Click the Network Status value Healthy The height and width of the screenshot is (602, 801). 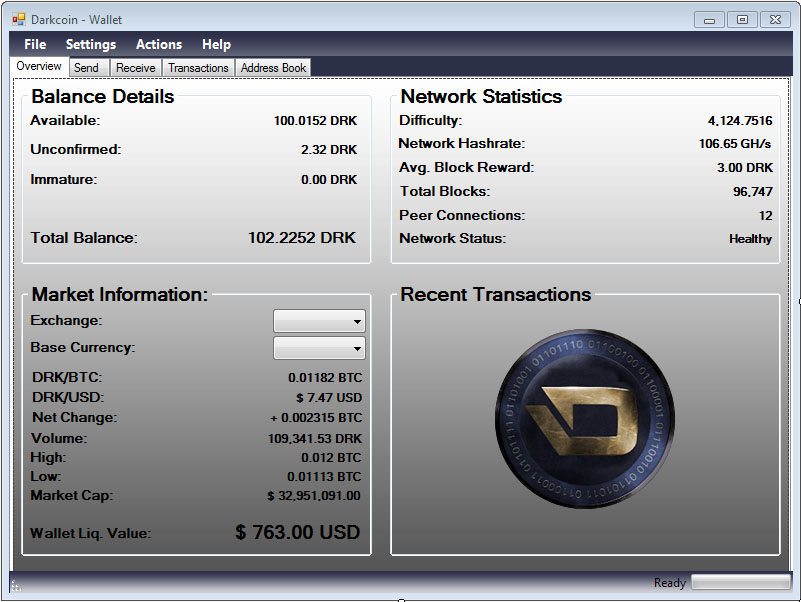[750, 239]
